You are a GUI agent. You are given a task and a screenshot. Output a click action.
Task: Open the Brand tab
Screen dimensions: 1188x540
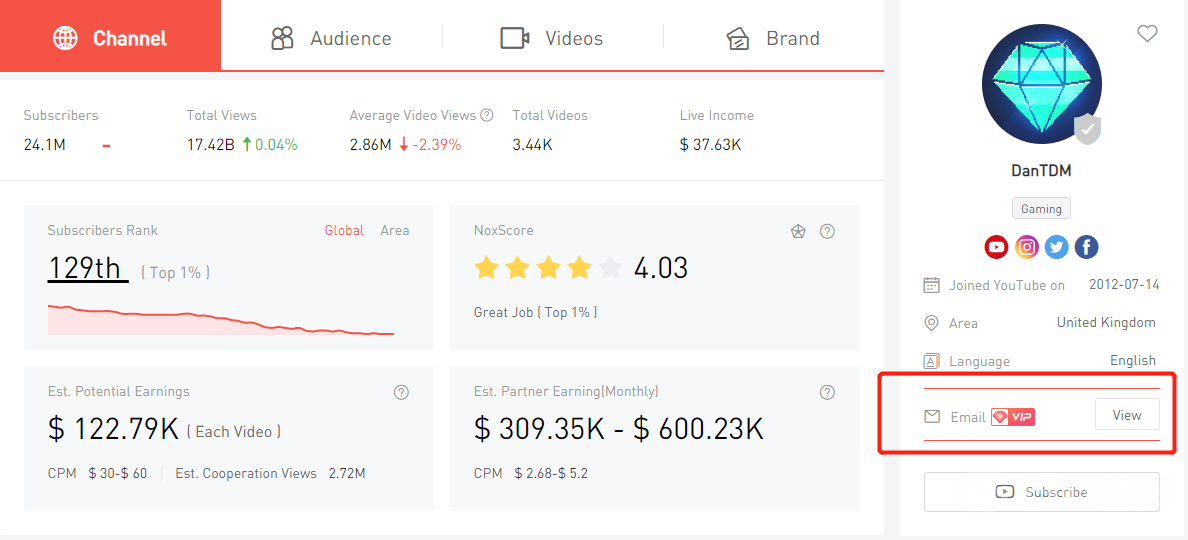click(773, 38)
